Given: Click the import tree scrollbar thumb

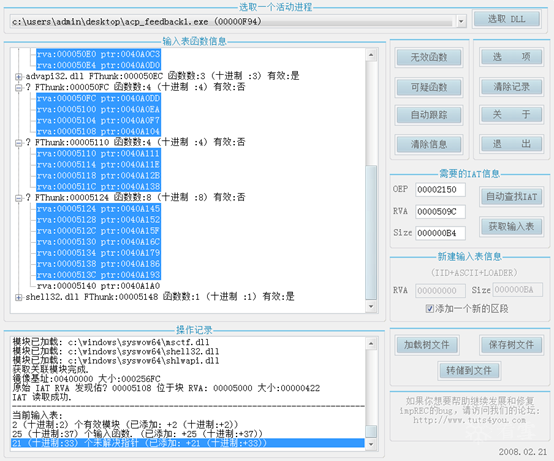Looking at the screenshot, I should pyautogui.click(x=371, y=232).
